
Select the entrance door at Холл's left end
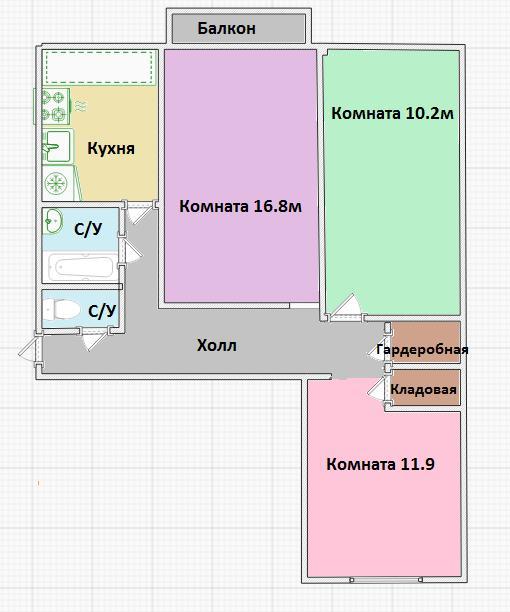click(29, 349)
